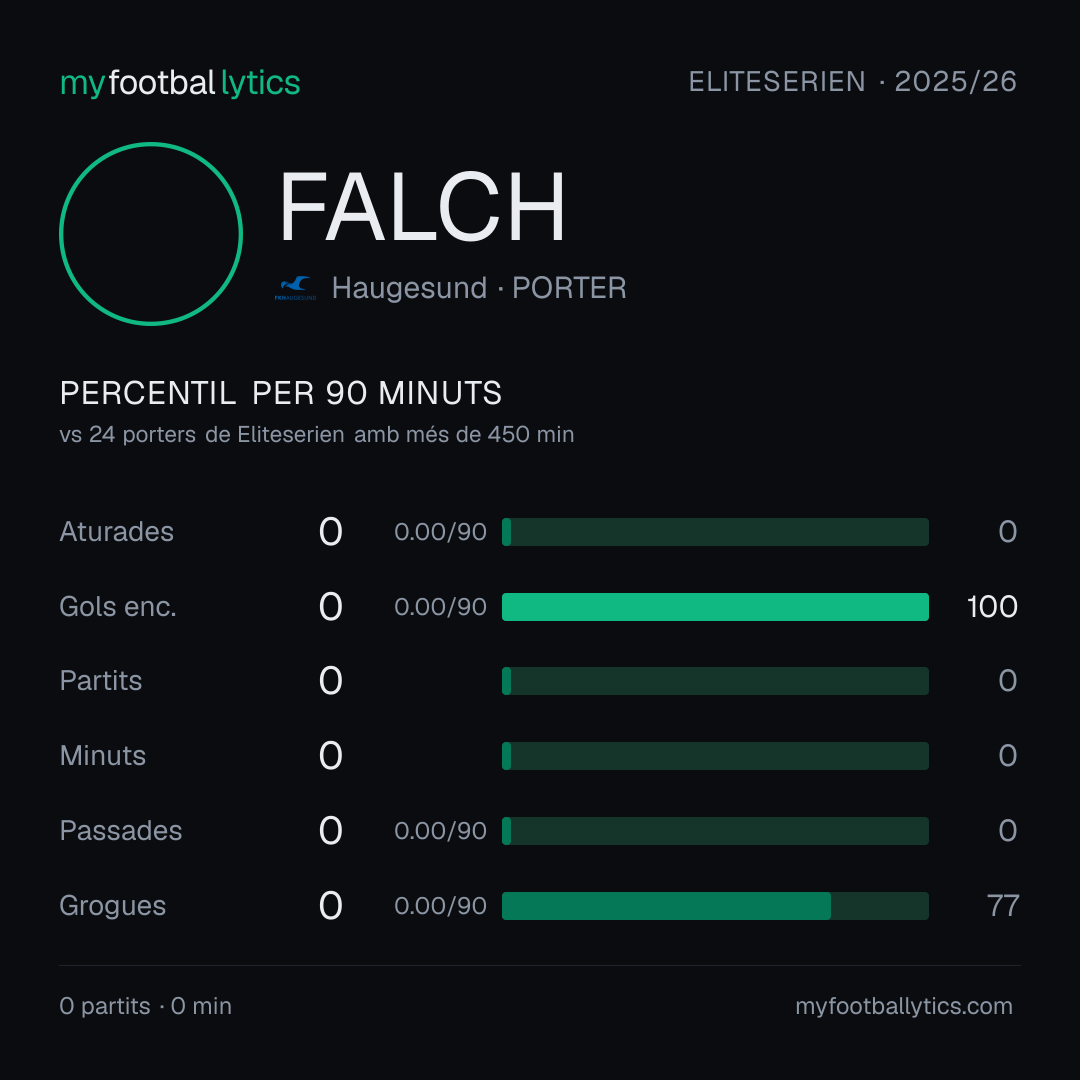Image resolution: width=1080 pixels, height=1080 pixels.
Task: Click the 77 percentile value for Grogues
Action: click(x=1003, y=906)
